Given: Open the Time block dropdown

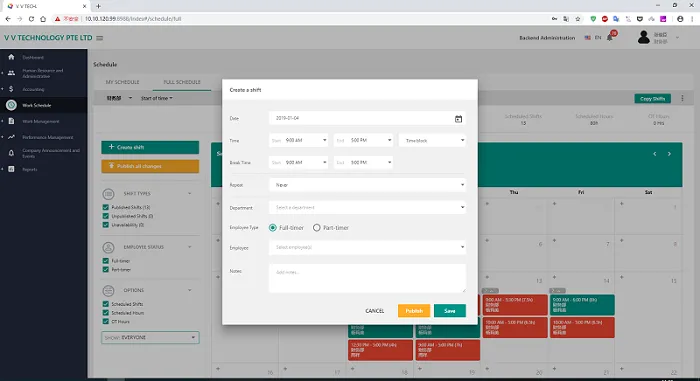Looking at the screenshot, I should [432, 141].
